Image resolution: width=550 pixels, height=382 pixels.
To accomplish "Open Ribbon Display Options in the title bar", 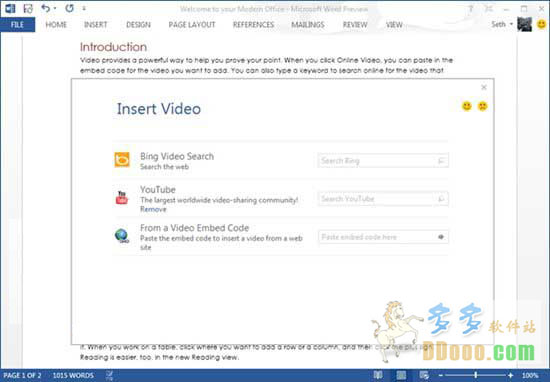I will pyautogui.click(x=489, y=9).
